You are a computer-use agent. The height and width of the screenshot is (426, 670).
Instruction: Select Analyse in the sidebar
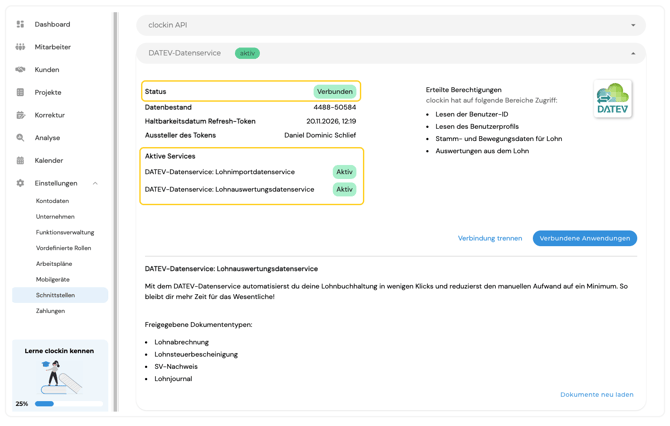47,138
